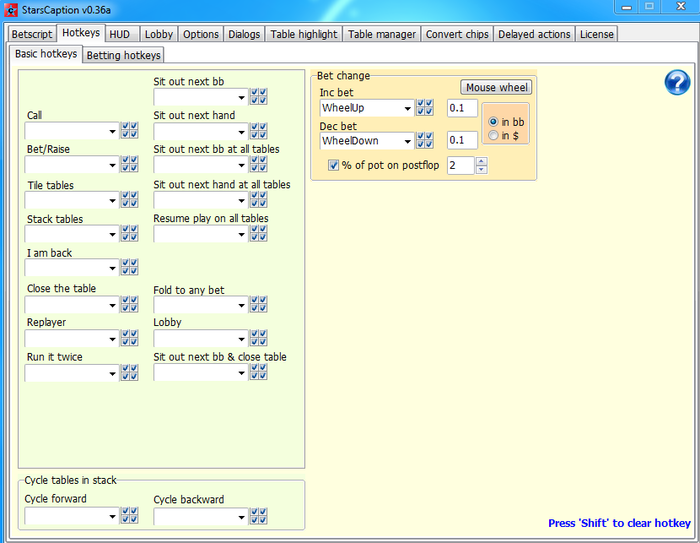Screen dimensions: 700x543
Task: Click the checkmark grid icon beside Bet/Raise
Action: (129, 164)
